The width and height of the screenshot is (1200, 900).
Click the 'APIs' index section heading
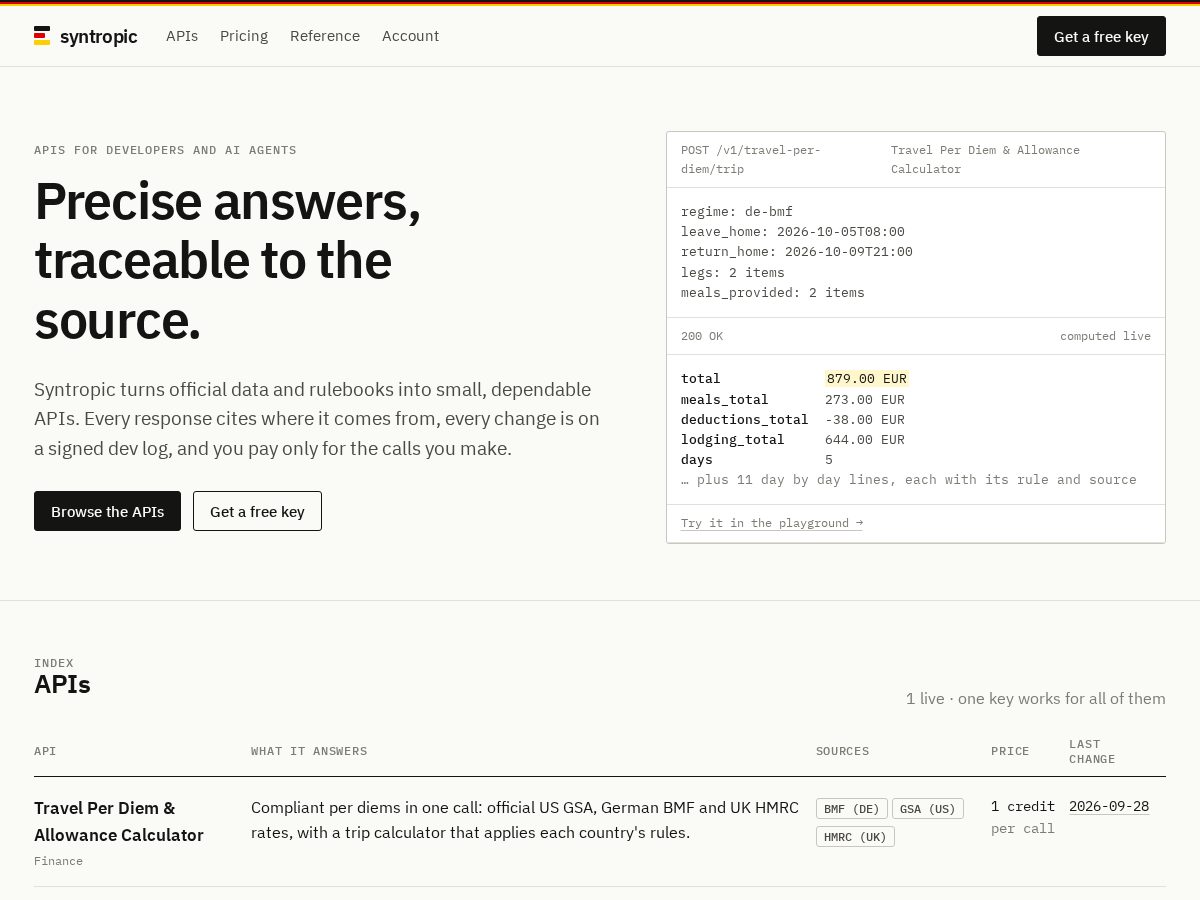(62, 684)
